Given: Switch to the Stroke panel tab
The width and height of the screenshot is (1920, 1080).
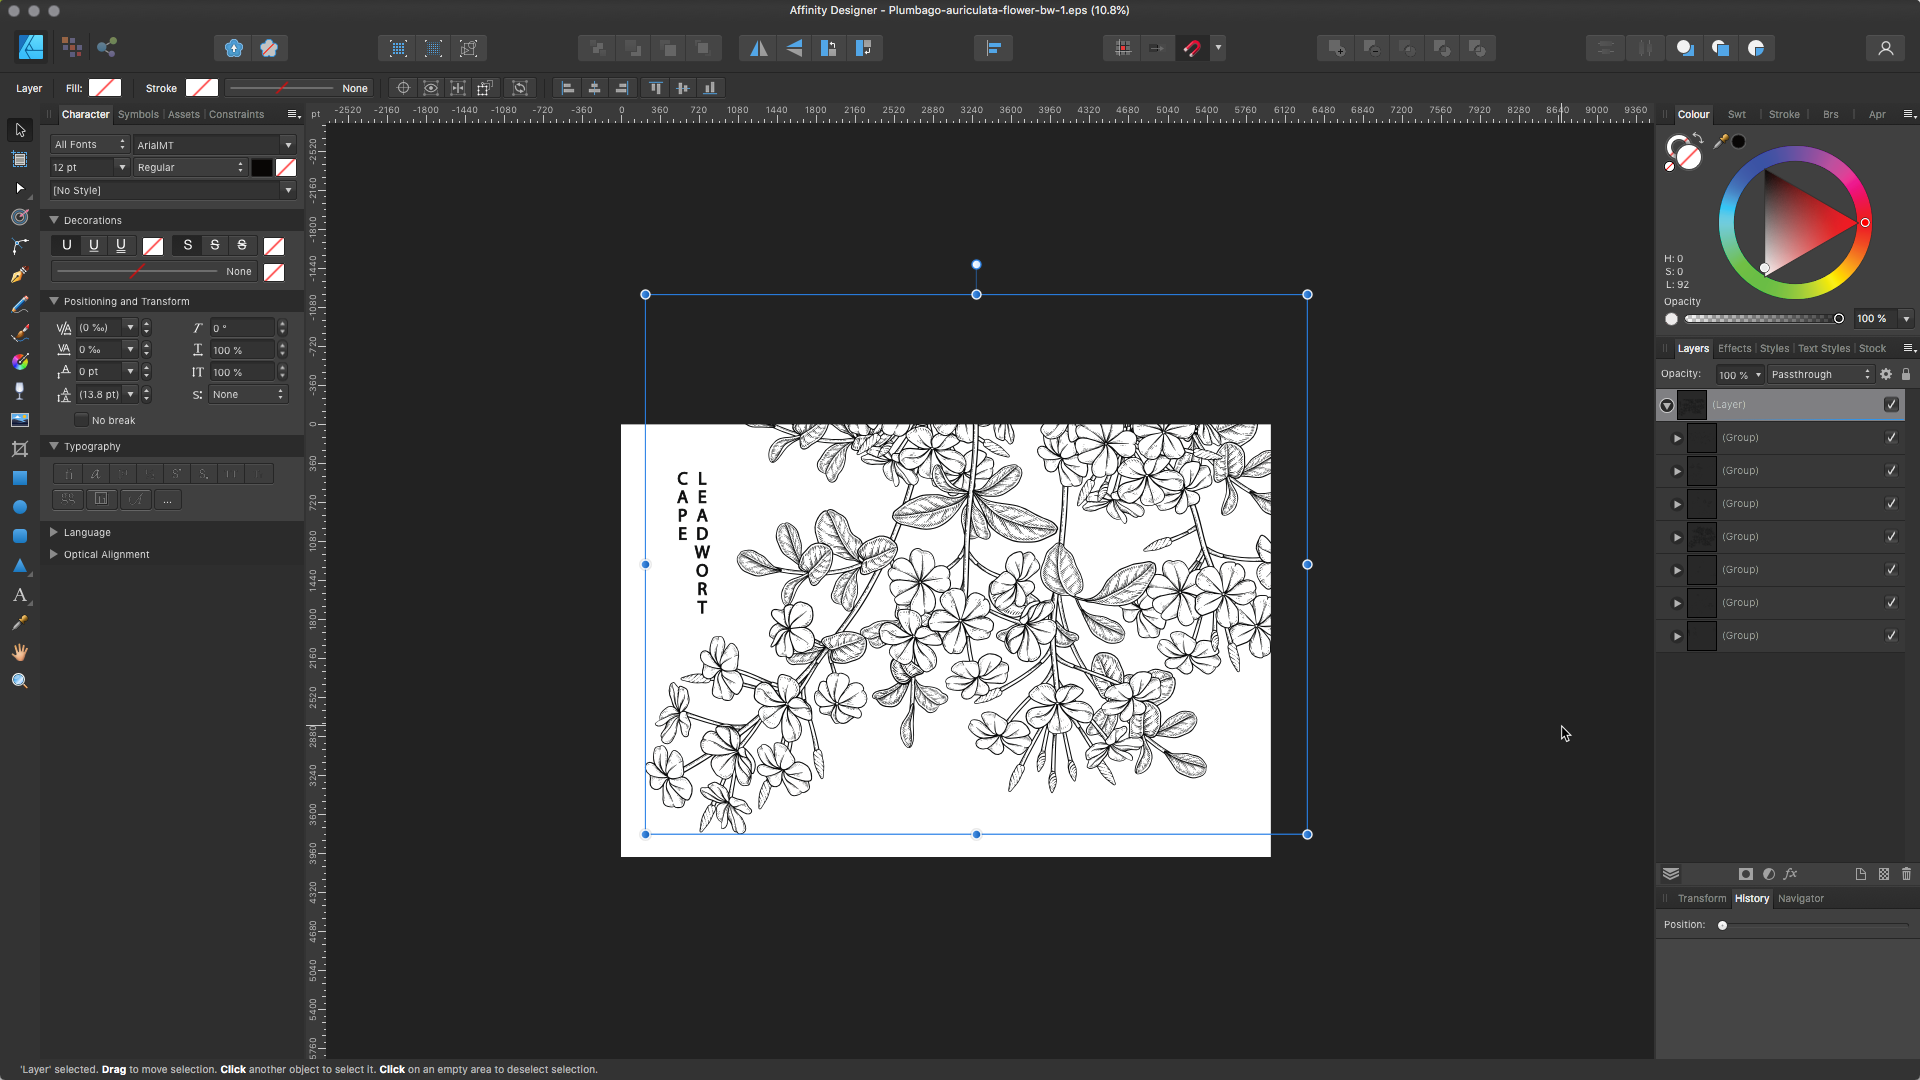Looking at the screenshot, I should click(x=1783, y=113).
